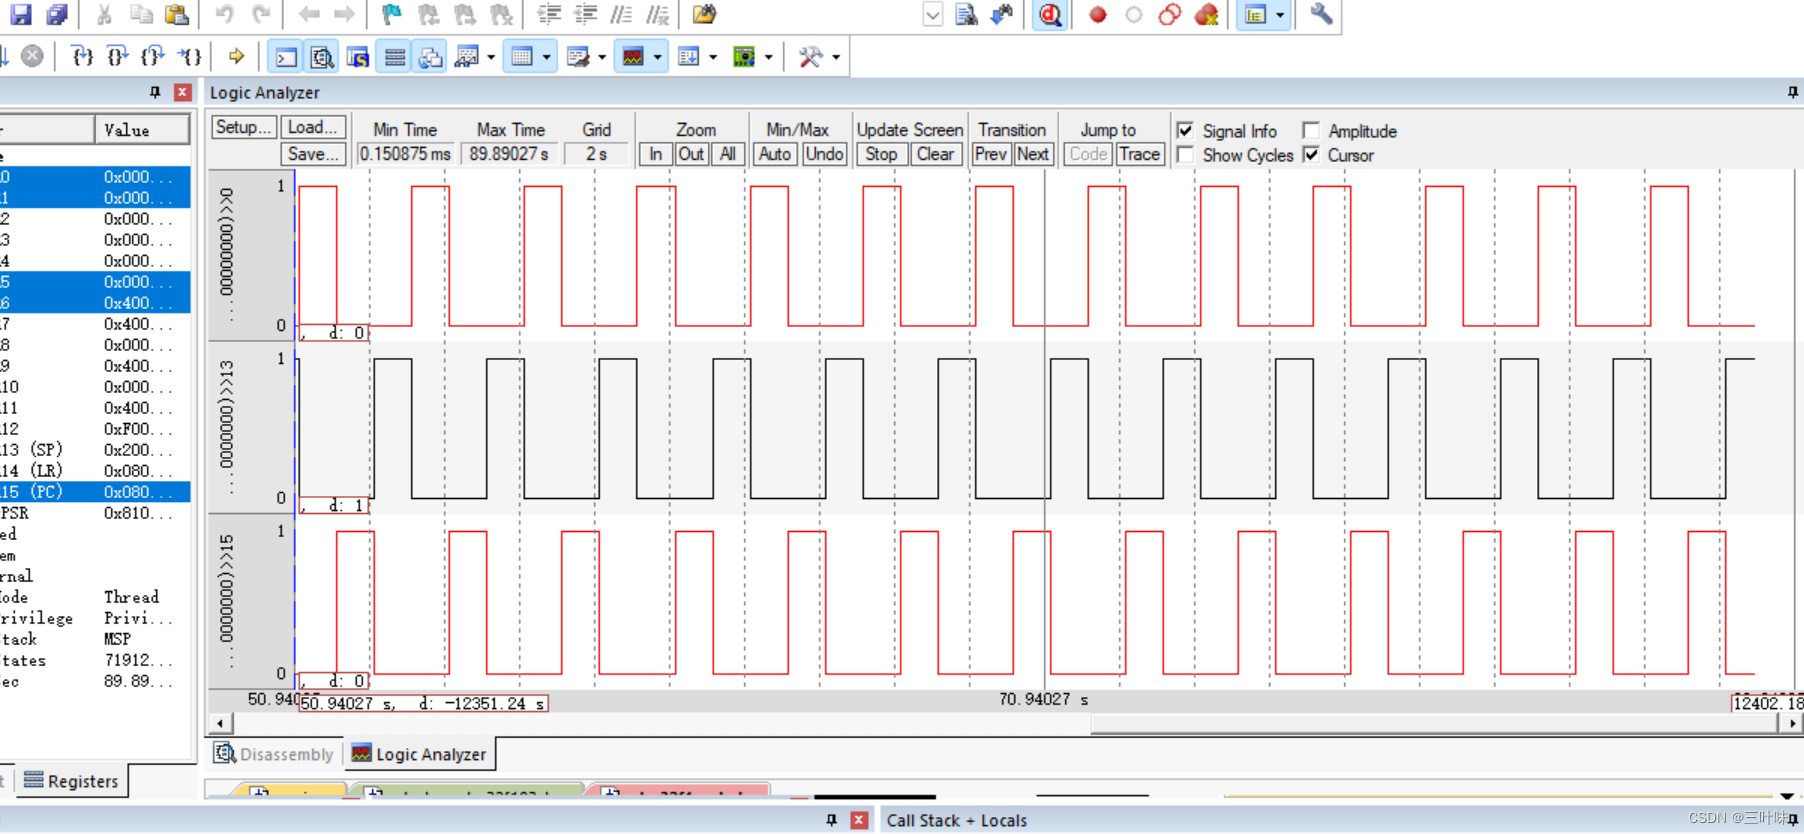Image resolution: width=1804 pixels, height=834 pixels.
Task: Click the Step Over braces icon
Action: click(117, 56)
